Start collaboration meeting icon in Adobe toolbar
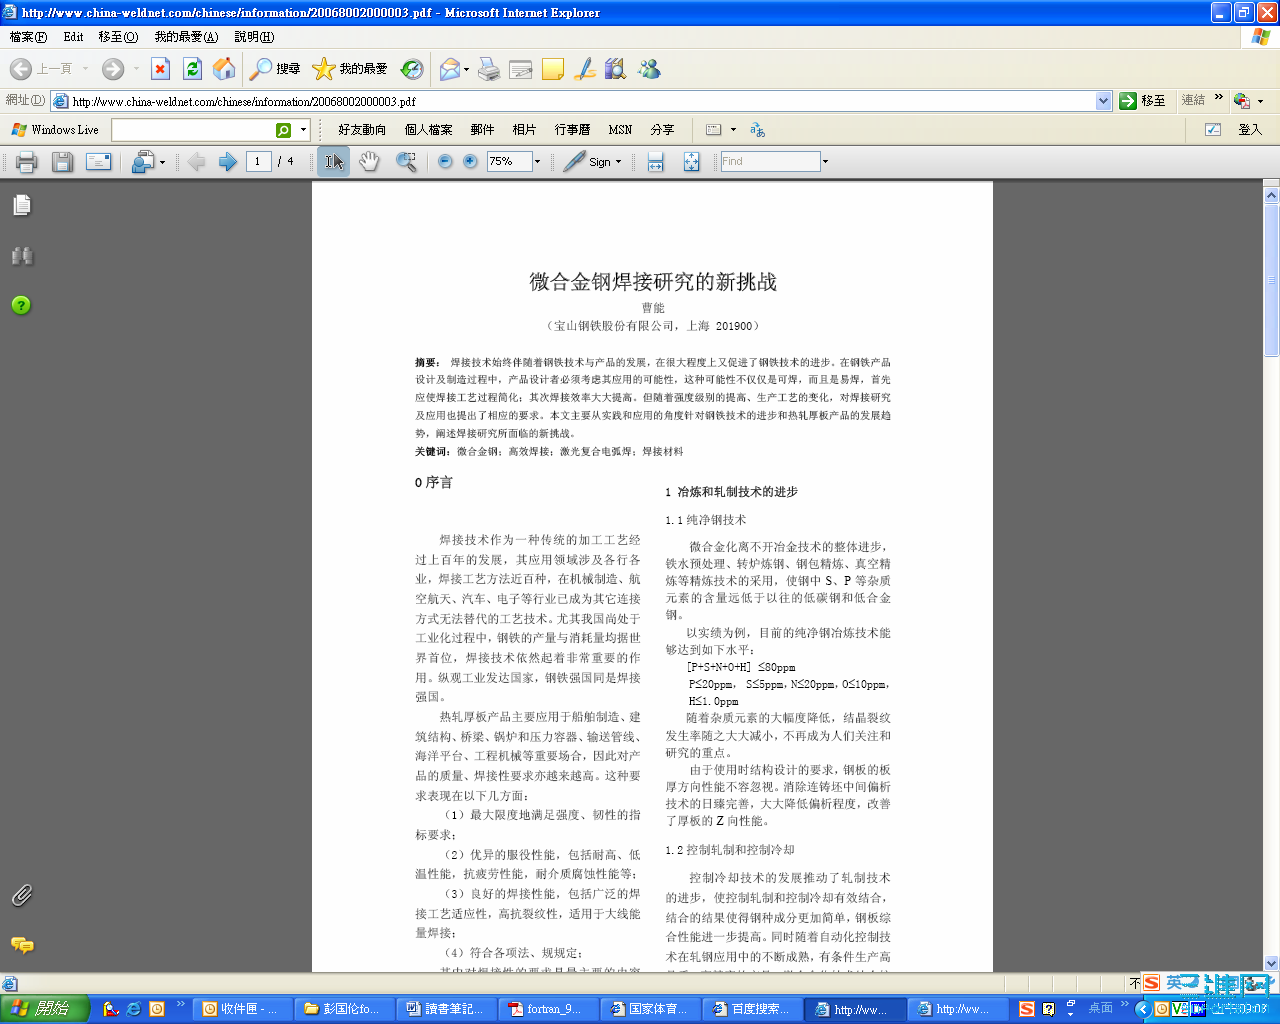 (x=143, y=161)
